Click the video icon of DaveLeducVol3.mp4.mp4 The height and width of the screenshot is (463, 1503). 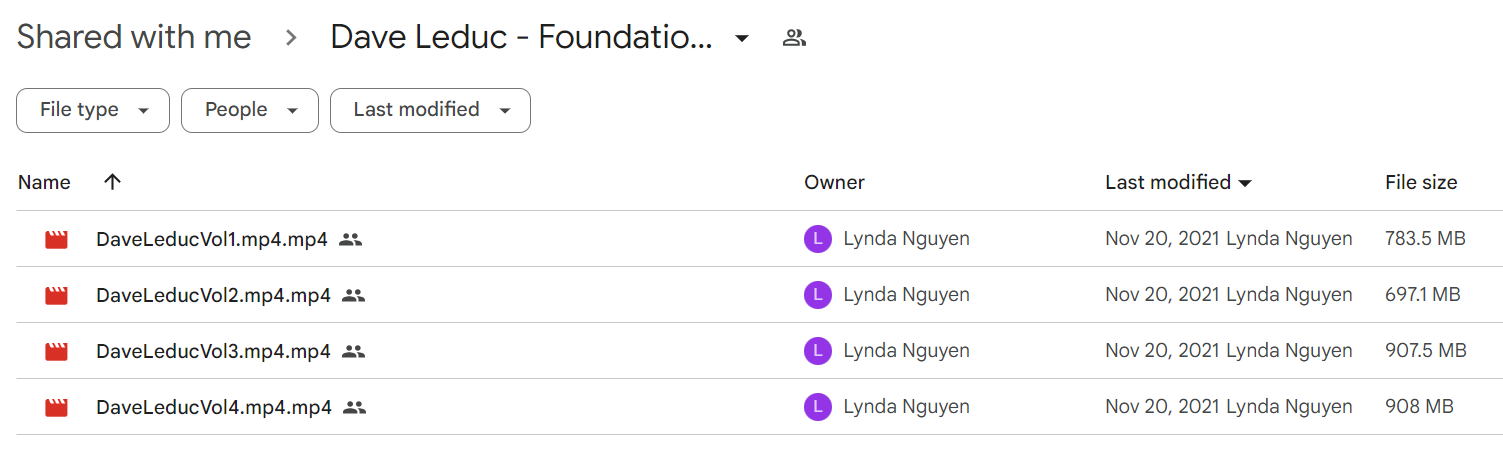click(x=56, y=351)
